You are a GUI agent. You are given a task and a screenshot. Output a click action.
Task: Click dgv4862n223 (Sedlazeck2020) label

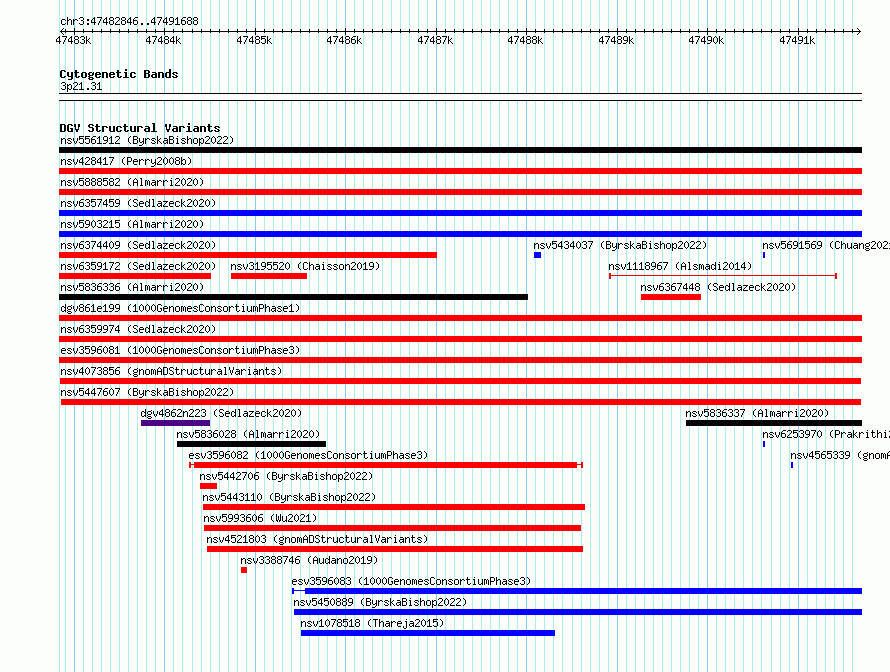point(221,413)
